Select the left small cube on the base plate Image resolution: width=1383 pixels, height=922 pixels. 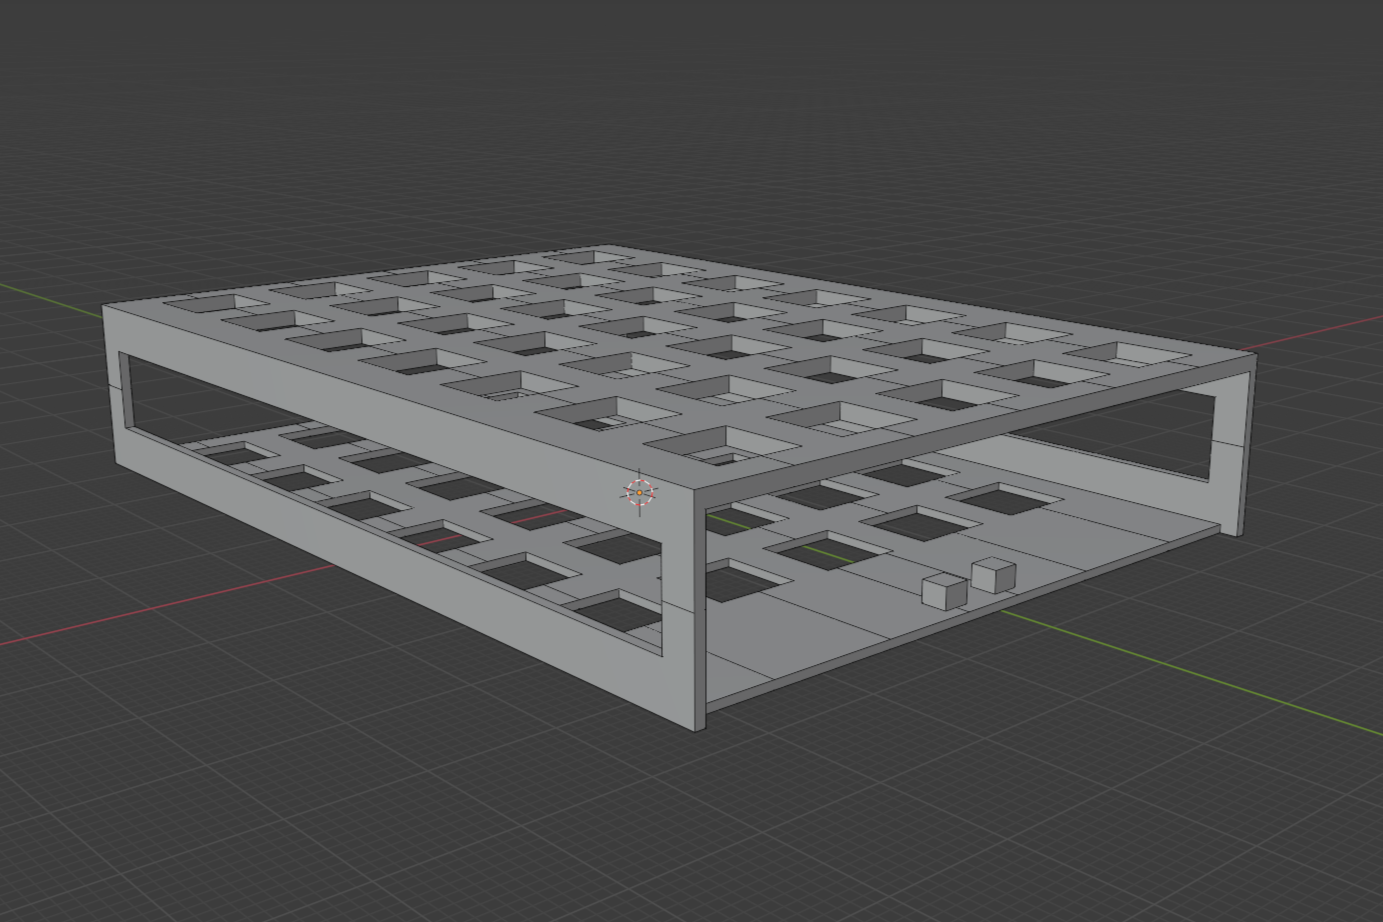tap(944, 590)
